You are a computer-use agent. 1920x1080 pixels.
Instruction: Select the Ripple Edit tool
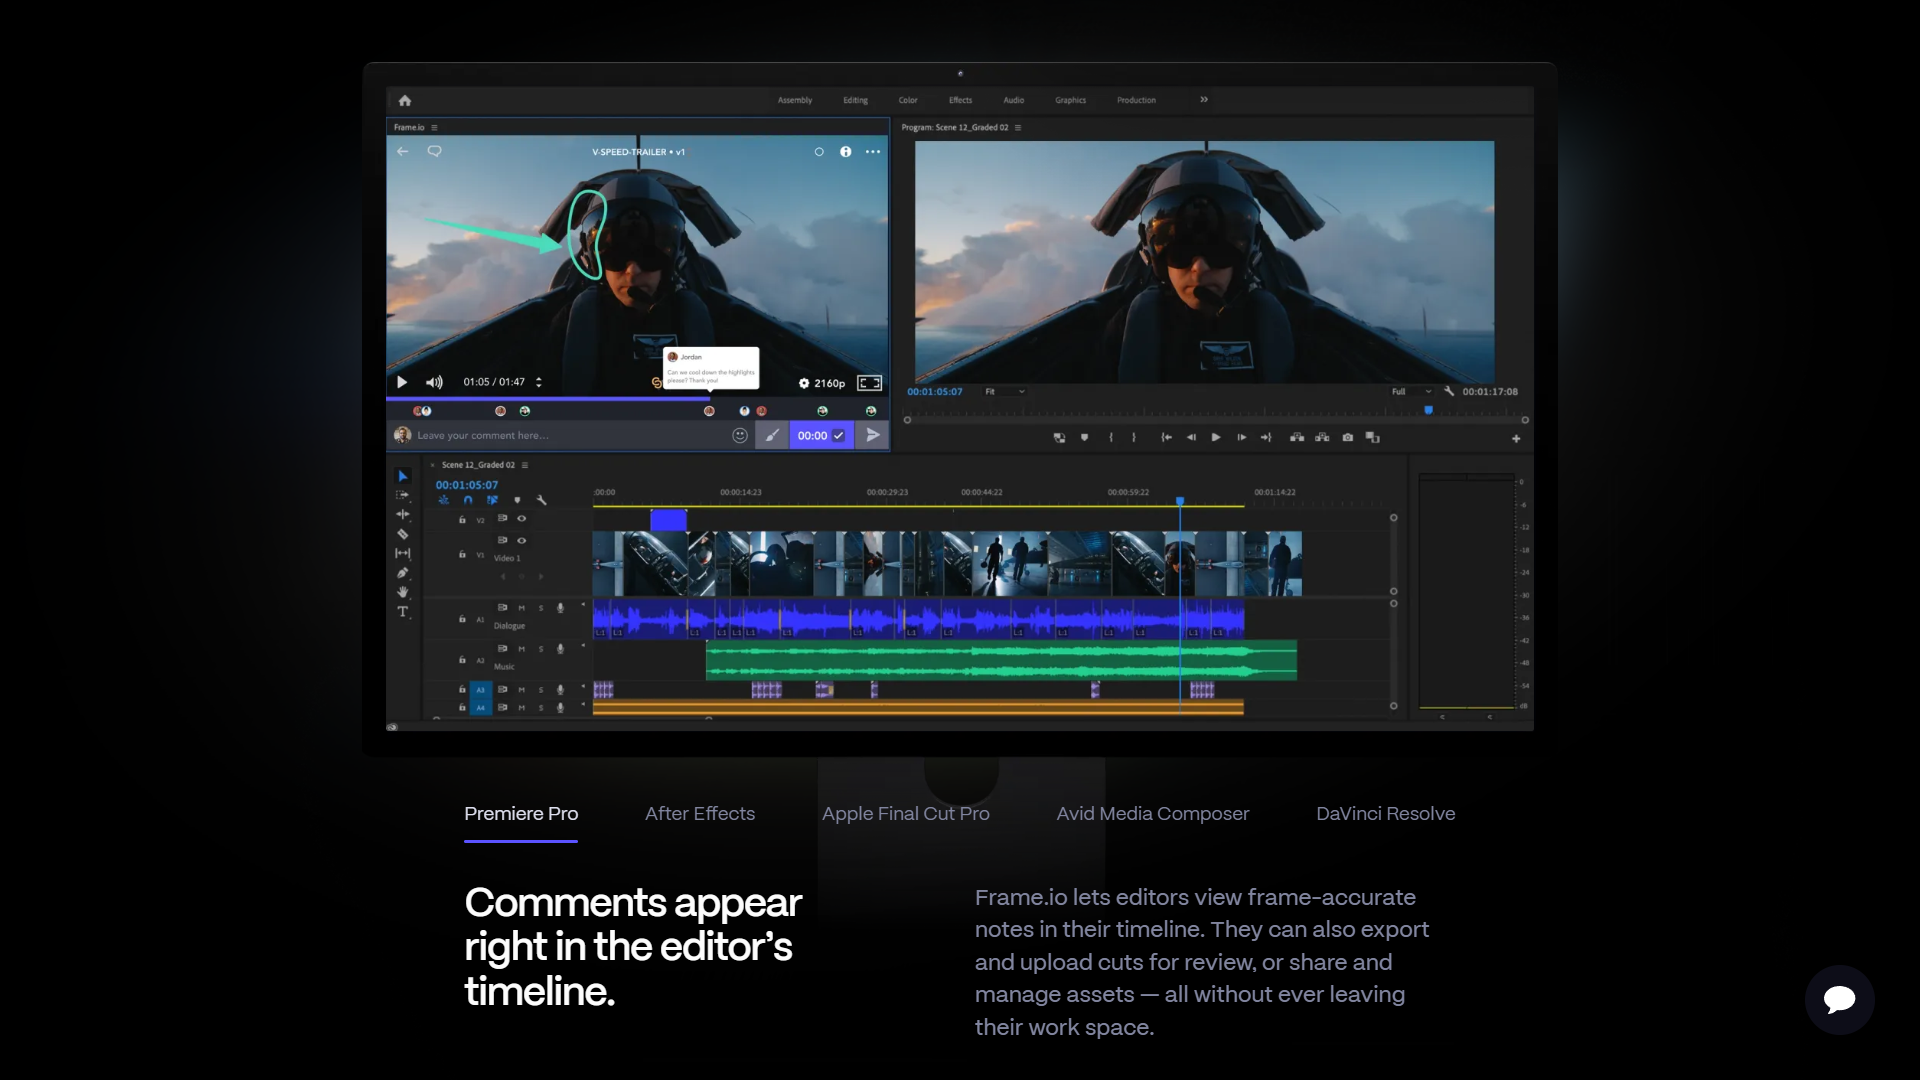(403, 514)
